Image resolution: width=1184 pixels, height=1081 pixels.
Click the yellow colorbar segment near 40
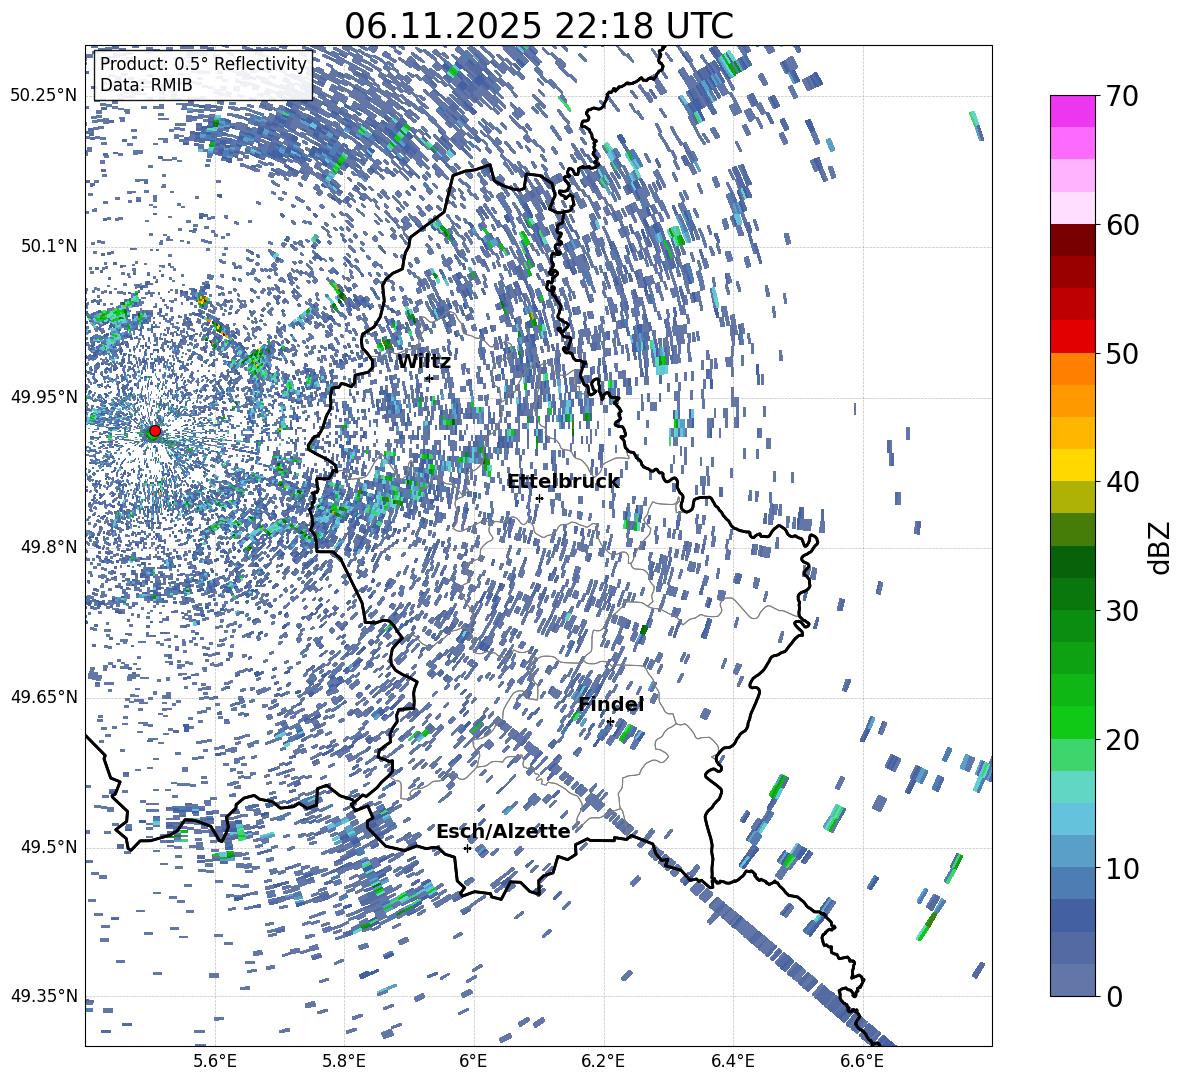point(1072,465)
